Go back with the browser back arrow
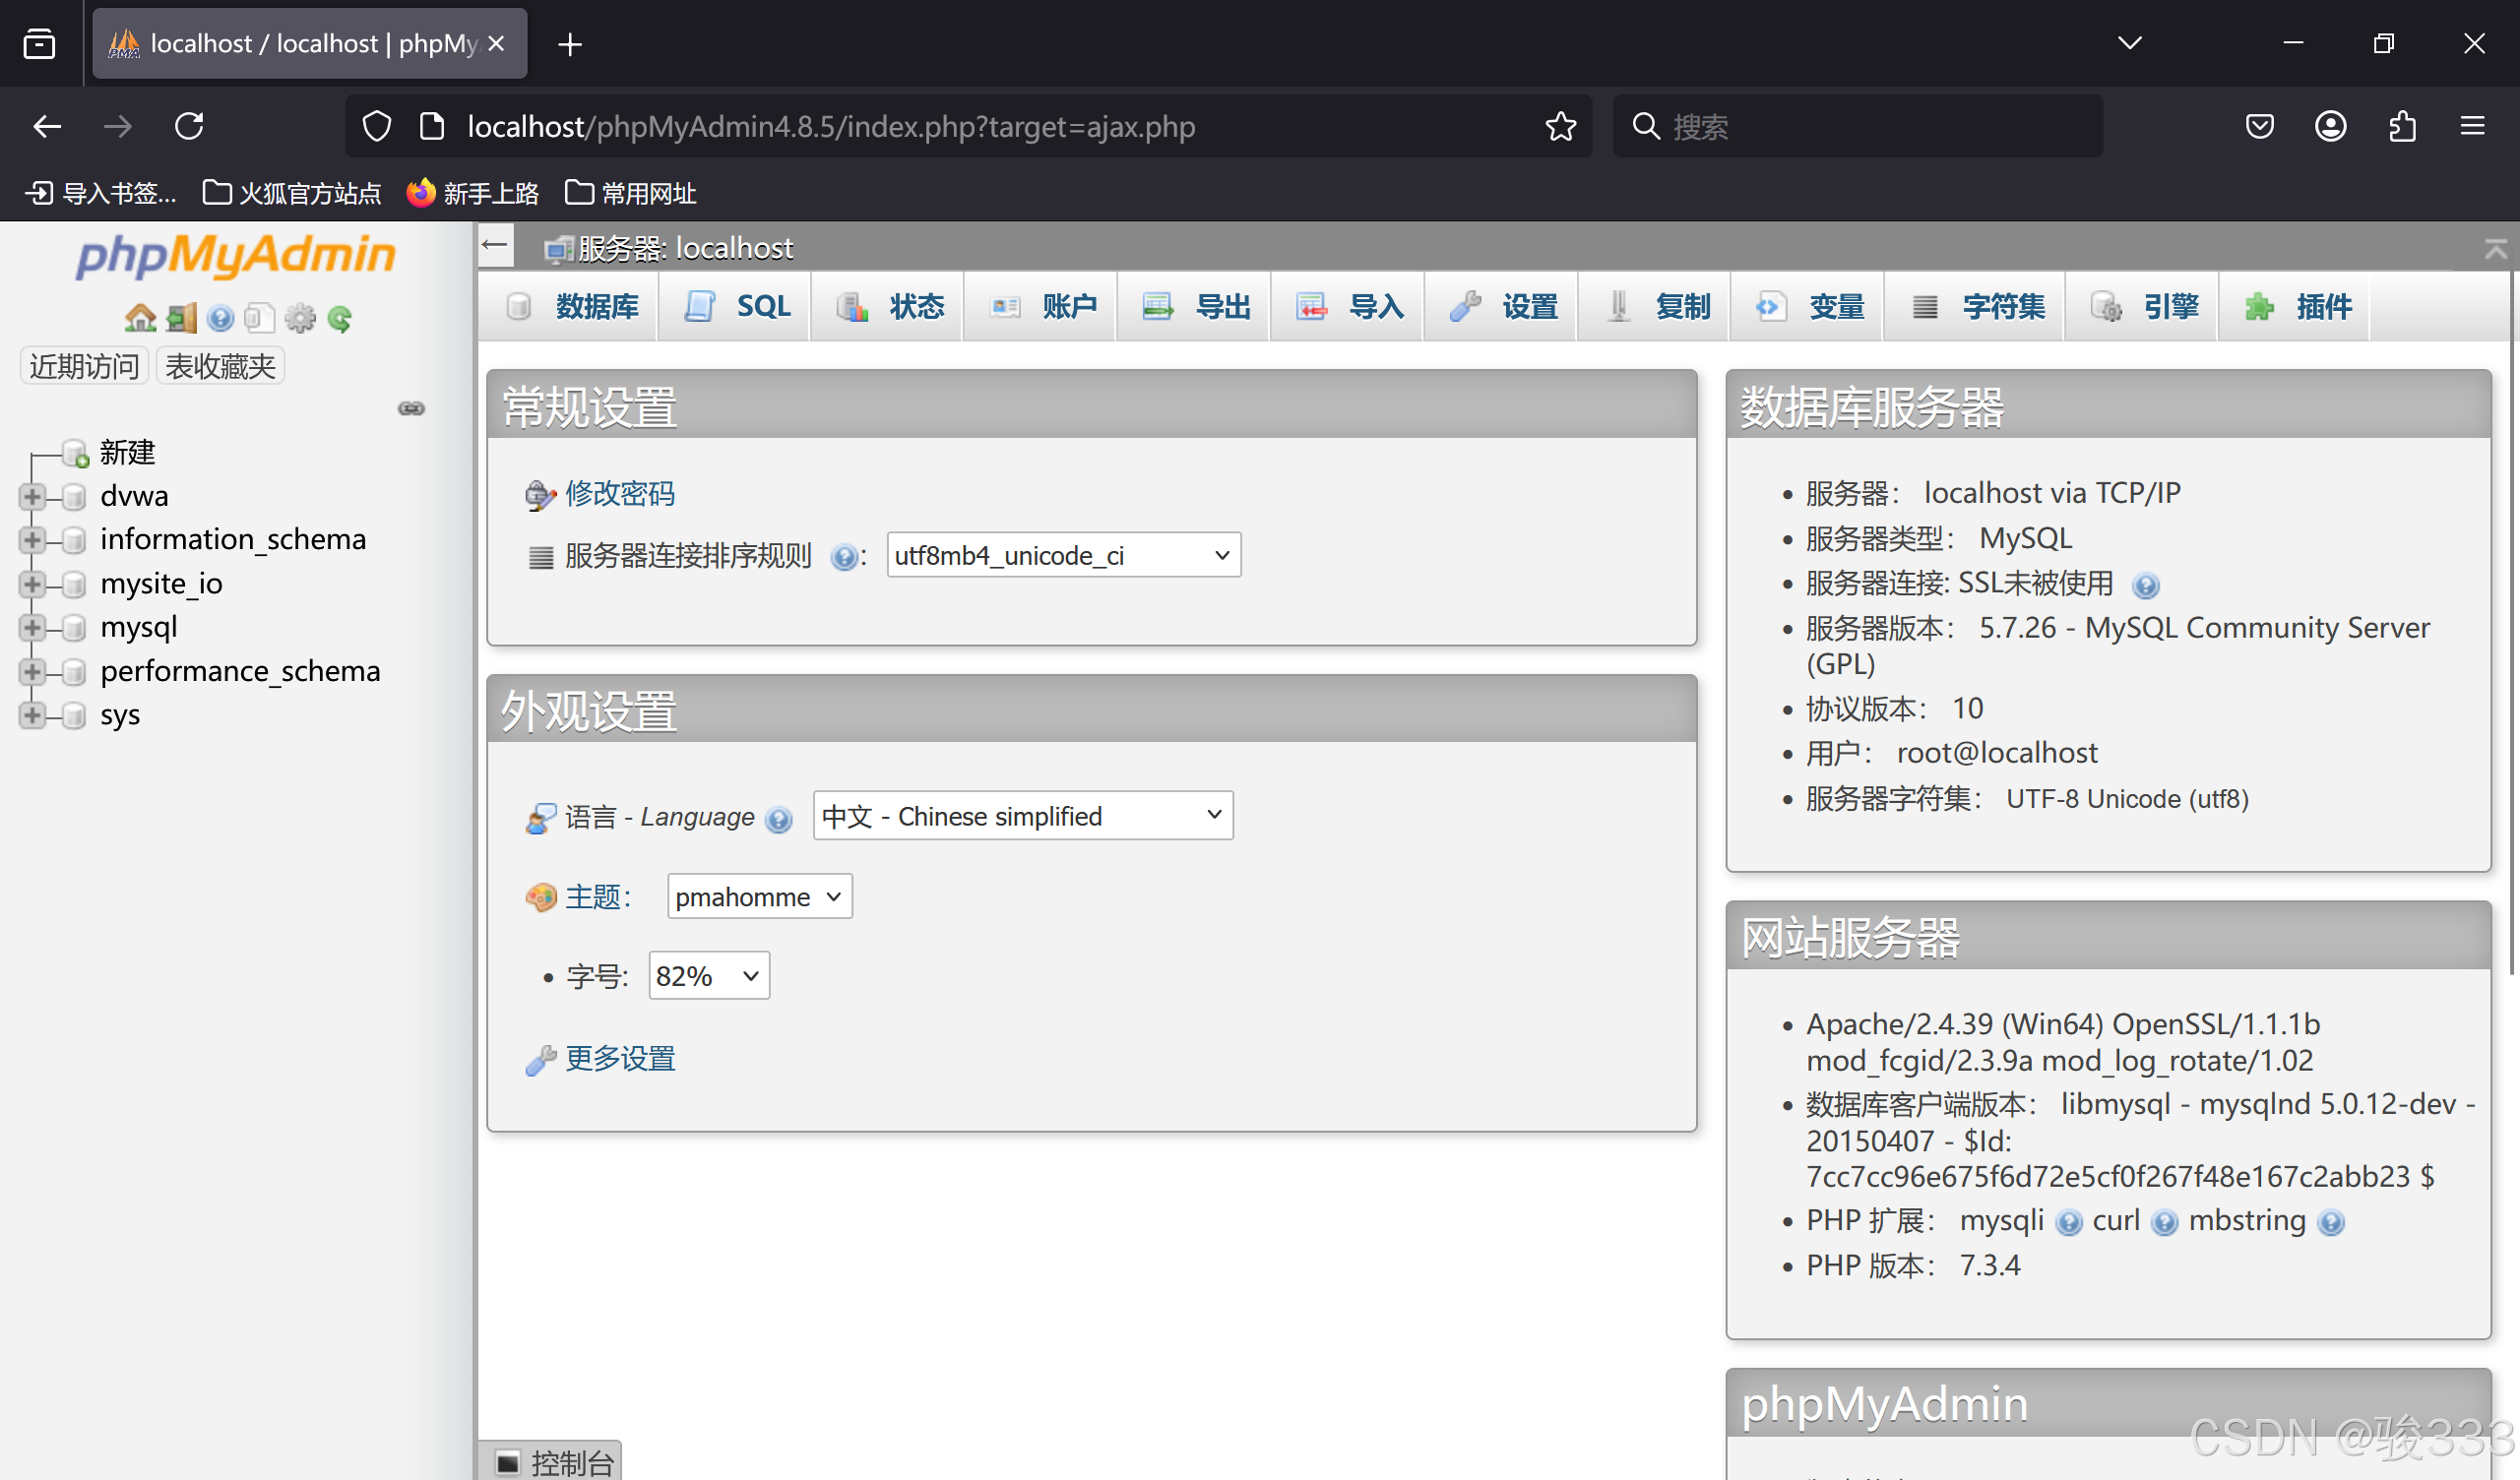 click(x=47, y=127)
